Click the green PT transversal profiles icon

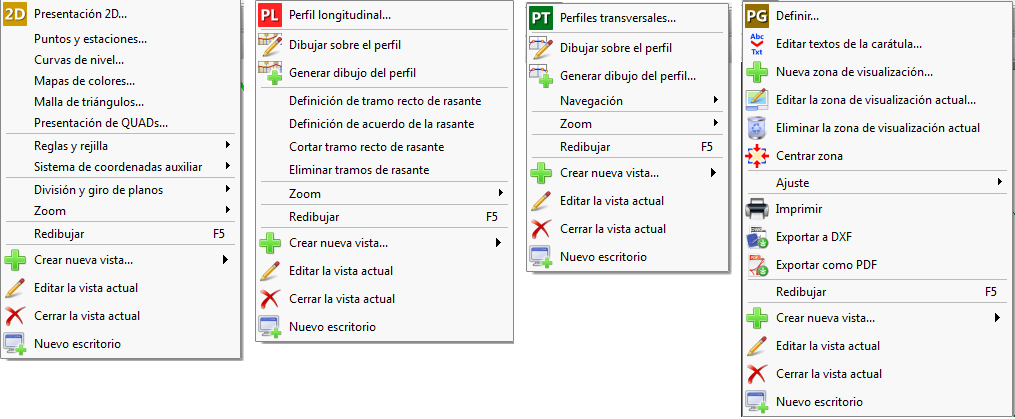(541, 18)
